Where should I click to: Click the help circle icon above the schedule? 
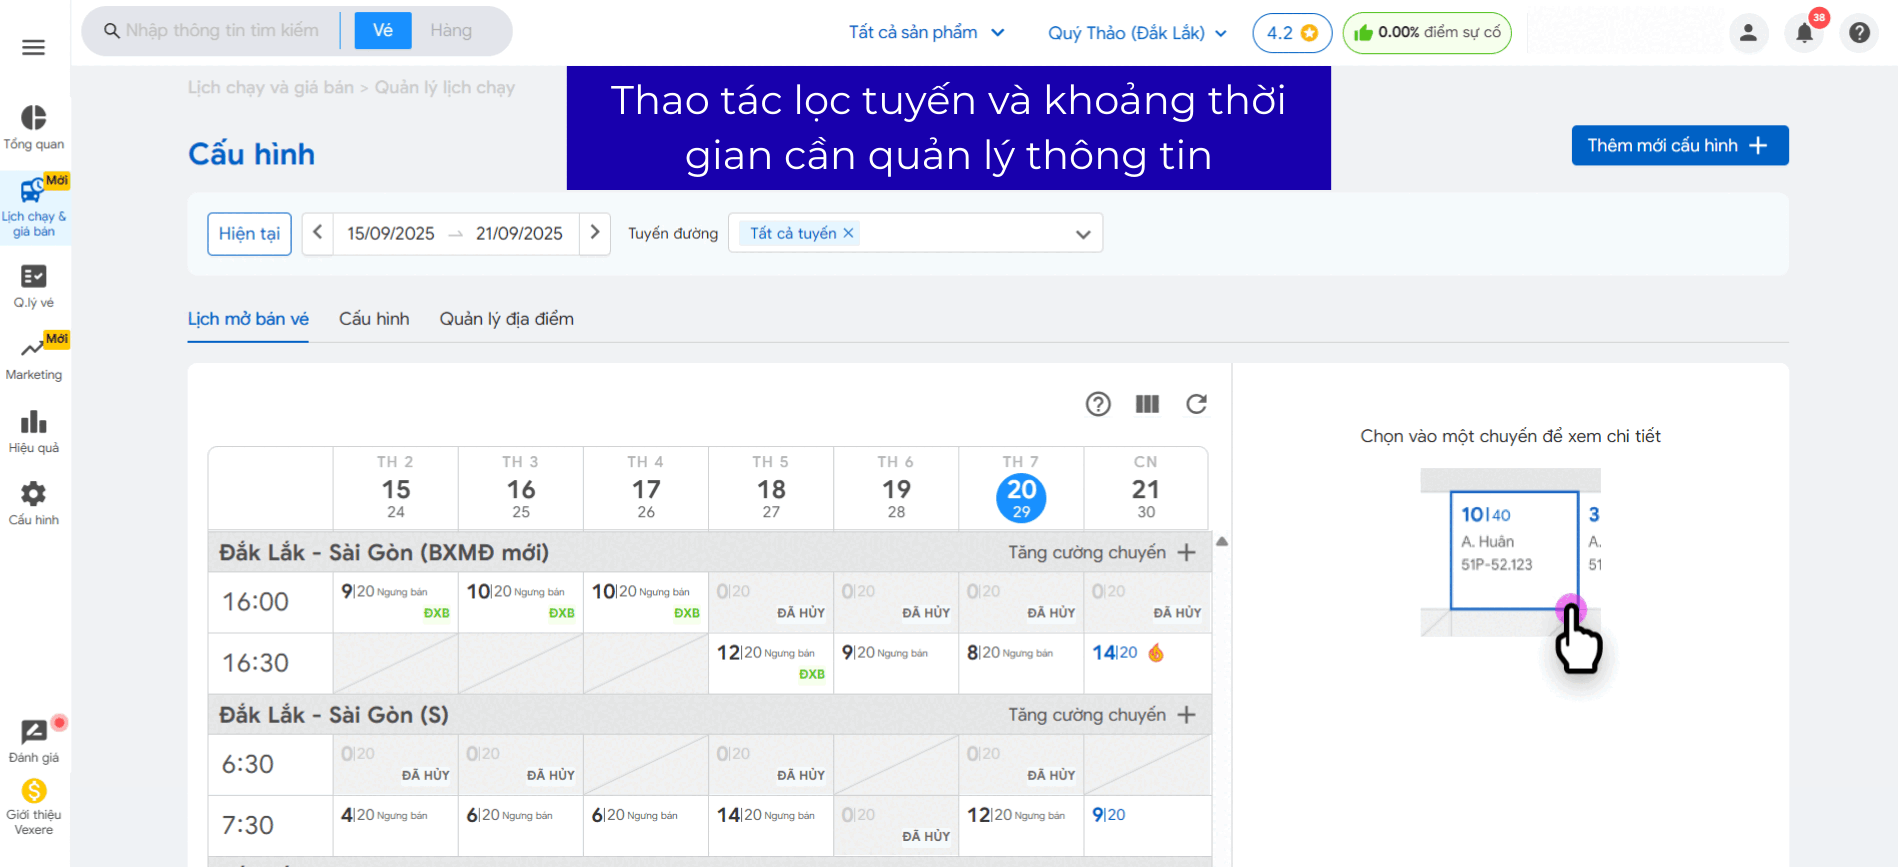[1098, 404]
